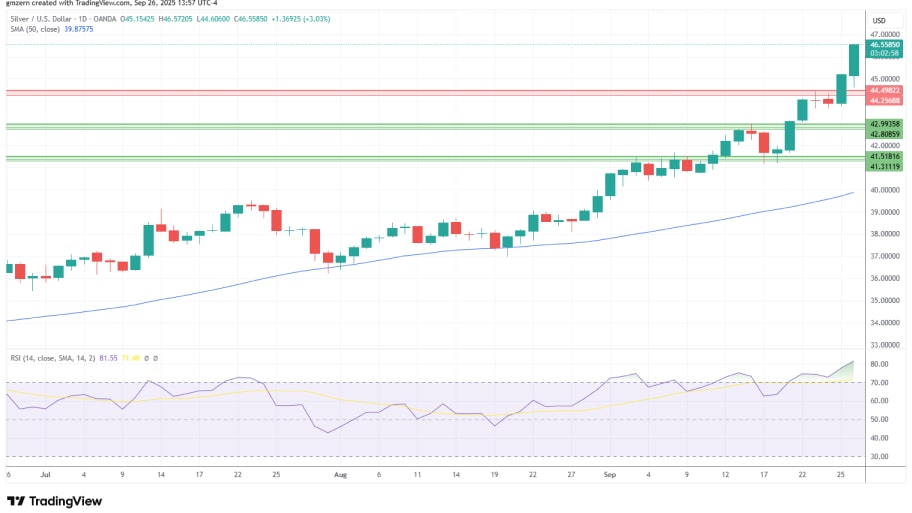Click the current price label 46.55850
This screenshot has width=912, height=513.
885,45
